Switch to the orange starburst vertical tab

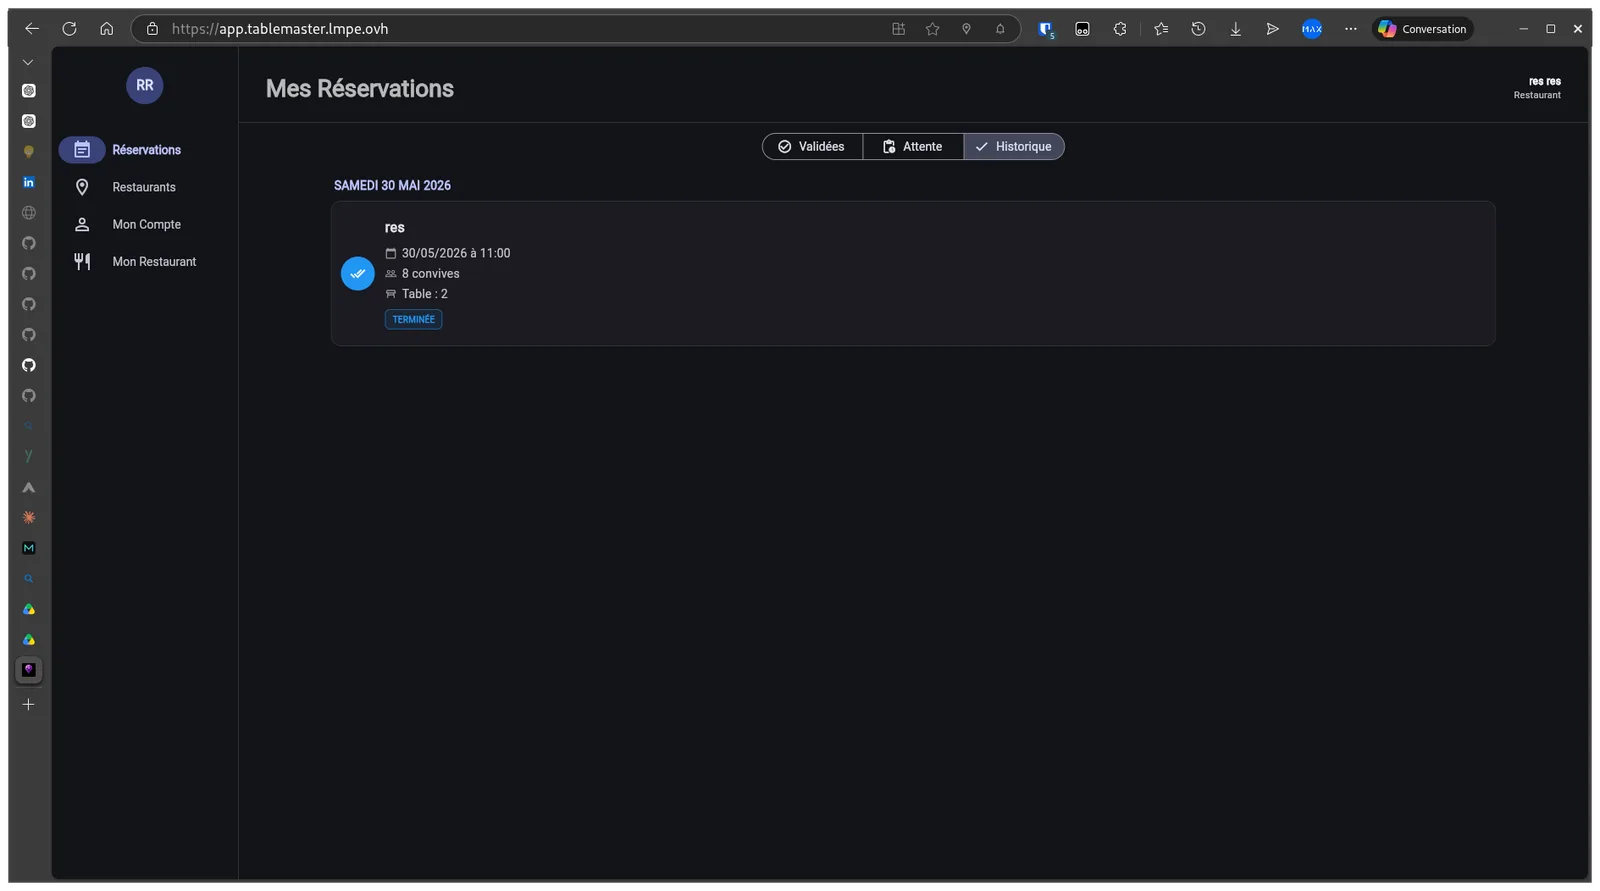(x=29, y=517)
